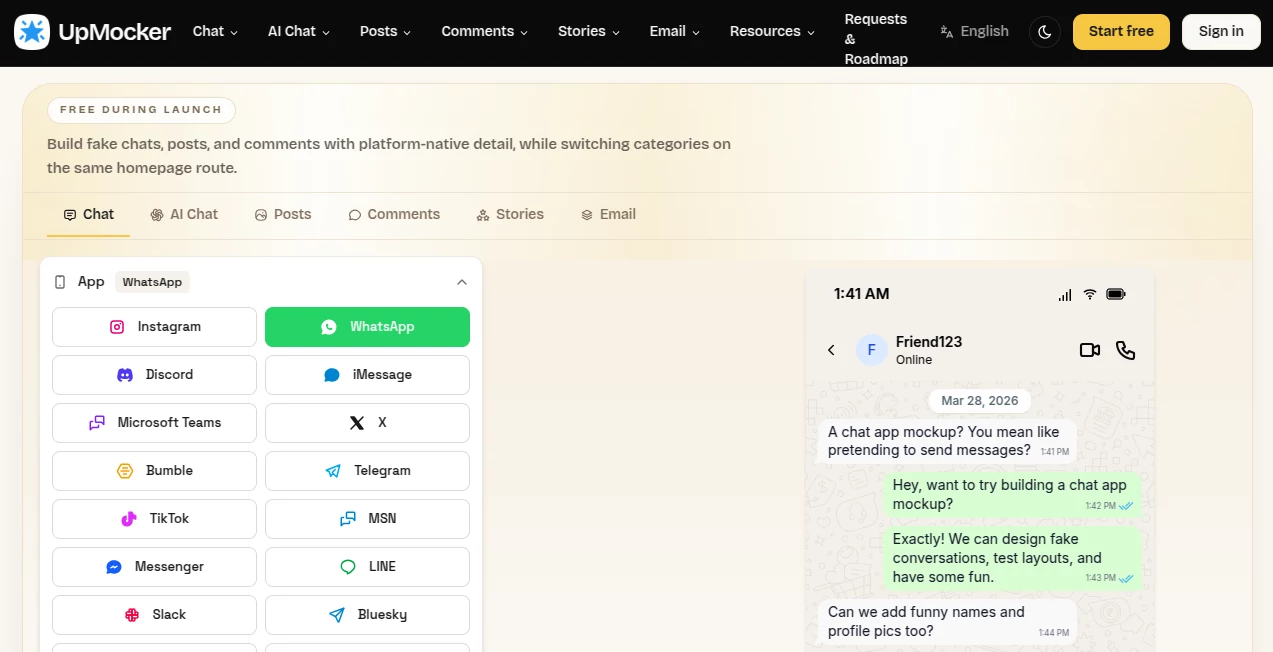Open the Chat menu in the navbar
The width and height of the screenshot is (1273, 652).
pyautogui.click(x=215, y=32)
